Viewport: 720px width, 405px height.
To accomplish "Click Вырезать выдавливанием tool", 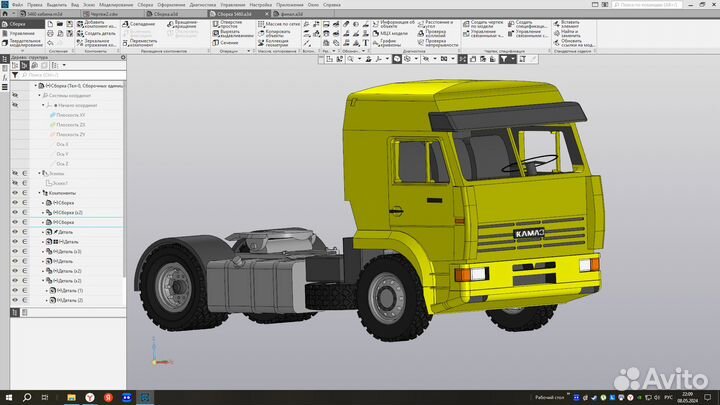I will [233, 34].
